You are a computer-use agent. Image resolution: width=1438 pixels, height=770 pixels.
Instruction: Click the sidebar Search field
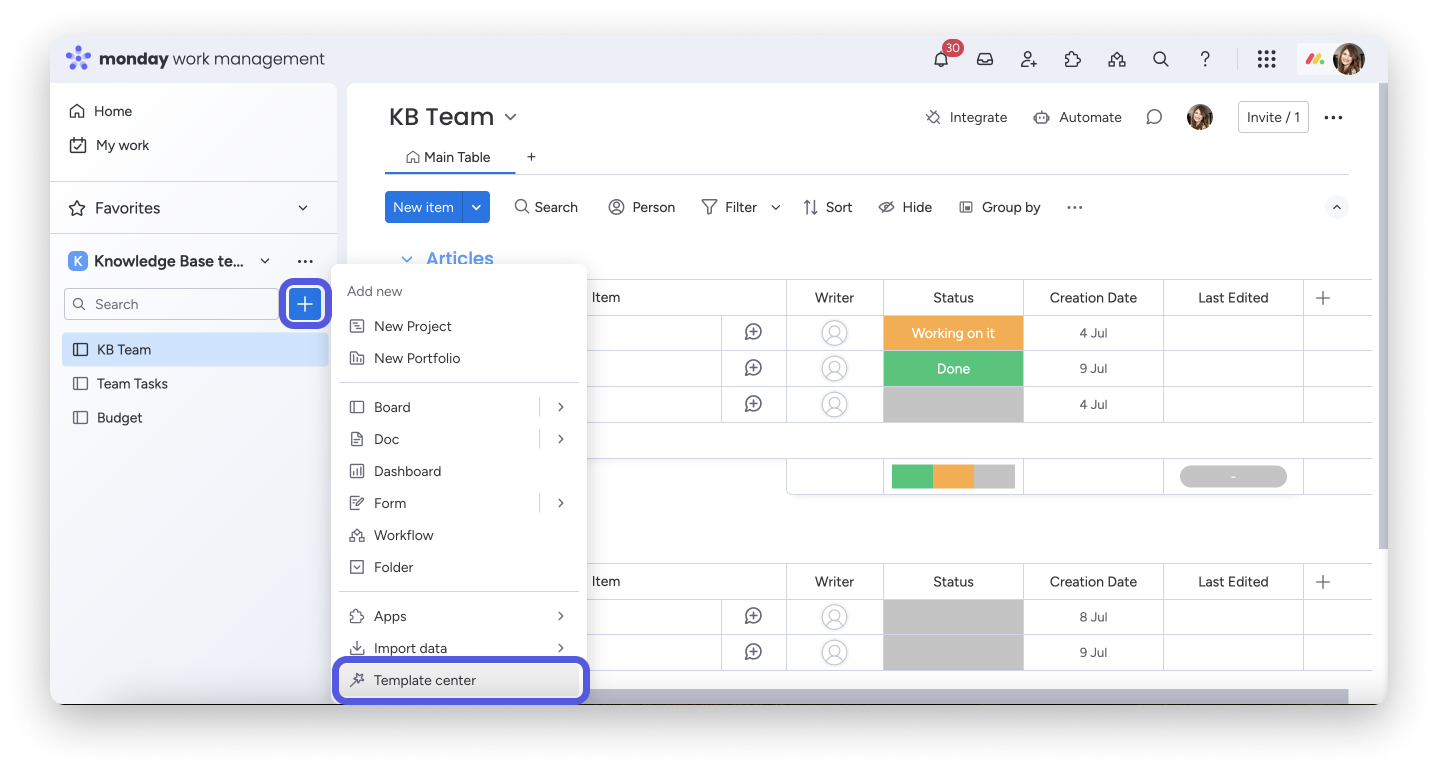[x=170, y=304]
